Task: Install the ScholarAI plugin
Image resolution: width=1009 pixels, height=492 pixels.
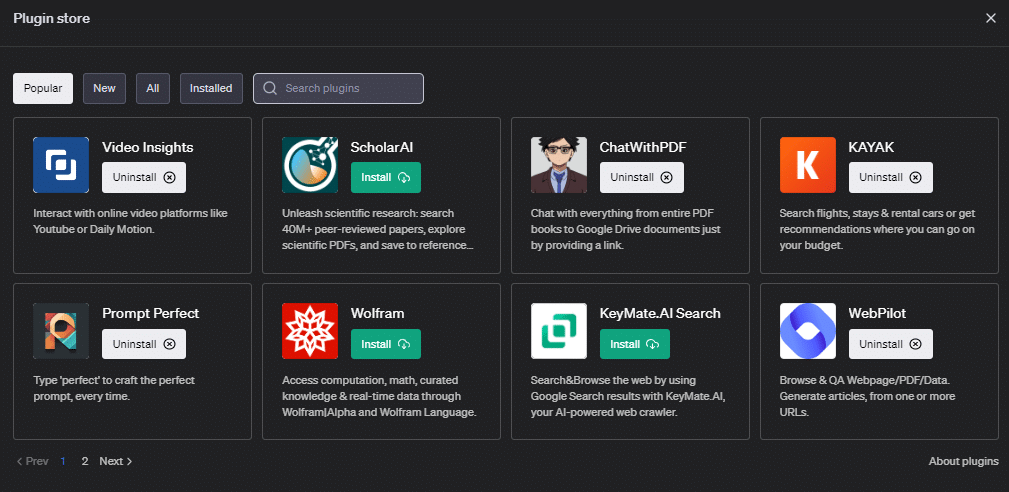Action: pyautogui.click(x=385, y=178)
